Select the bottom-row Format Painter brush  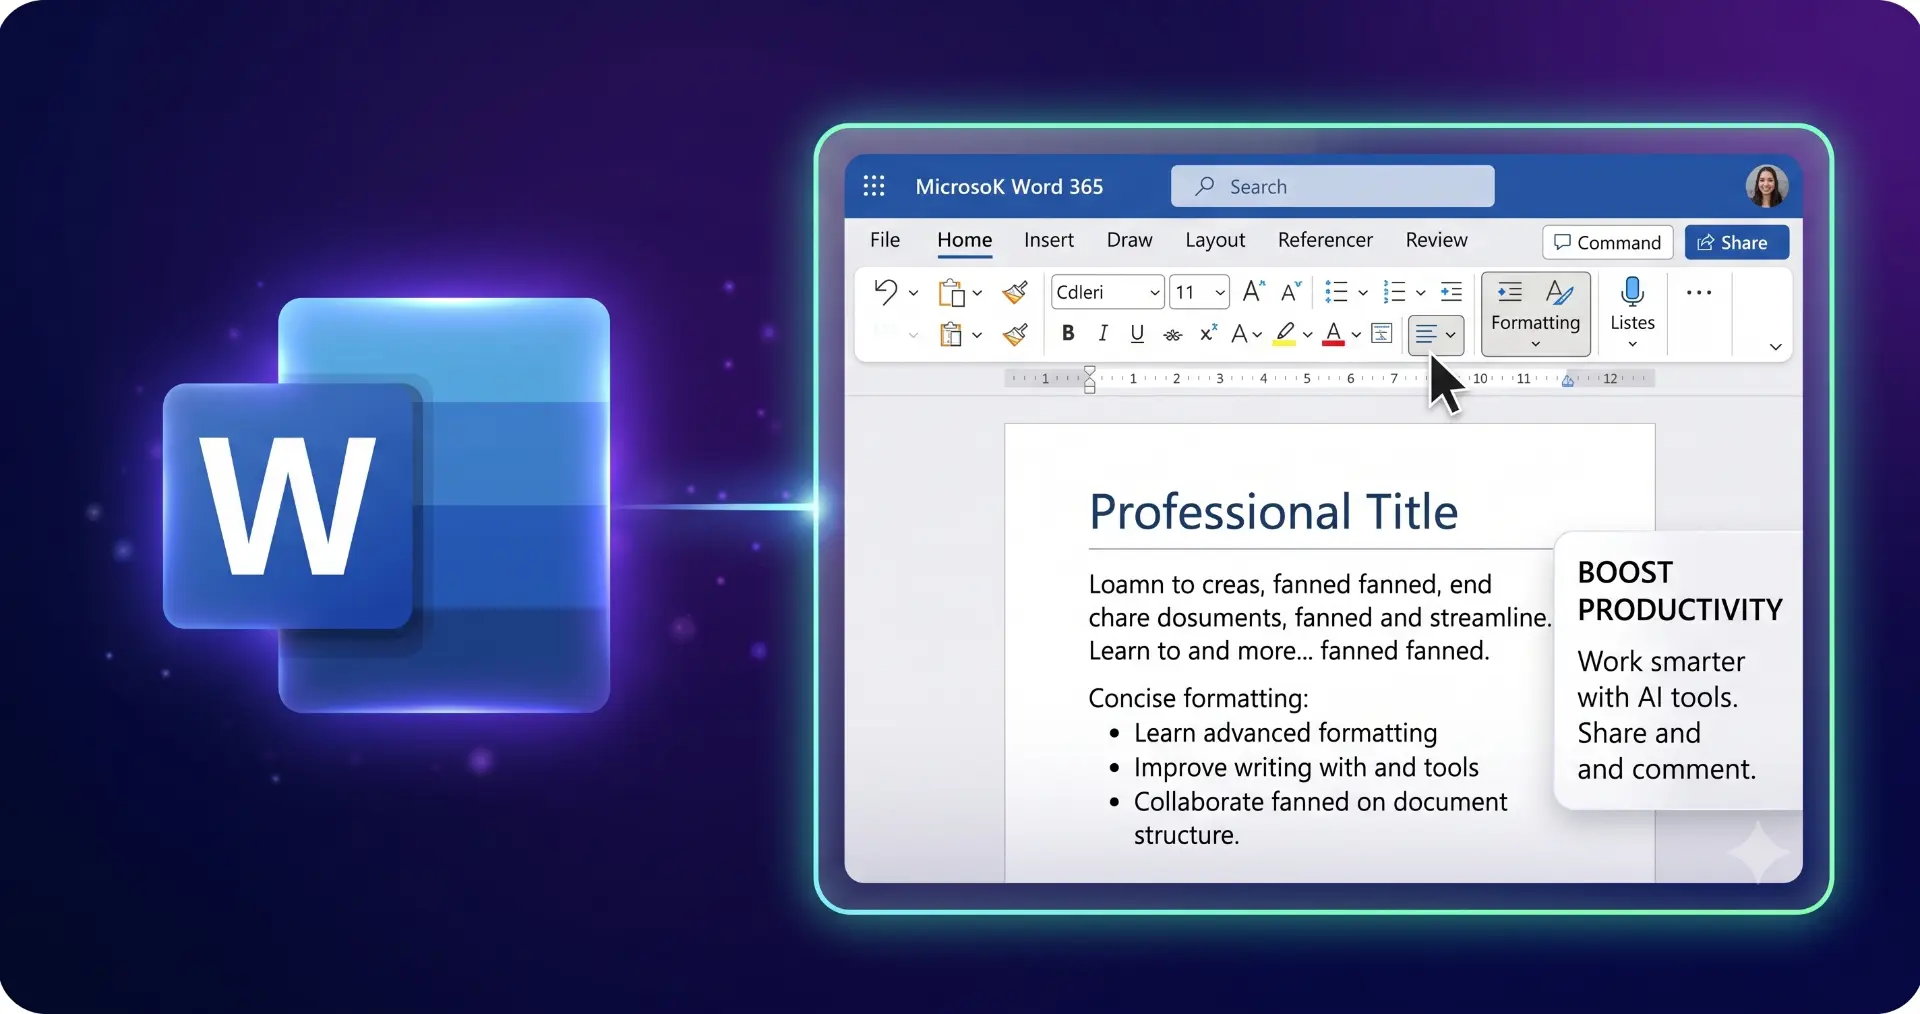coord(1015,334)
